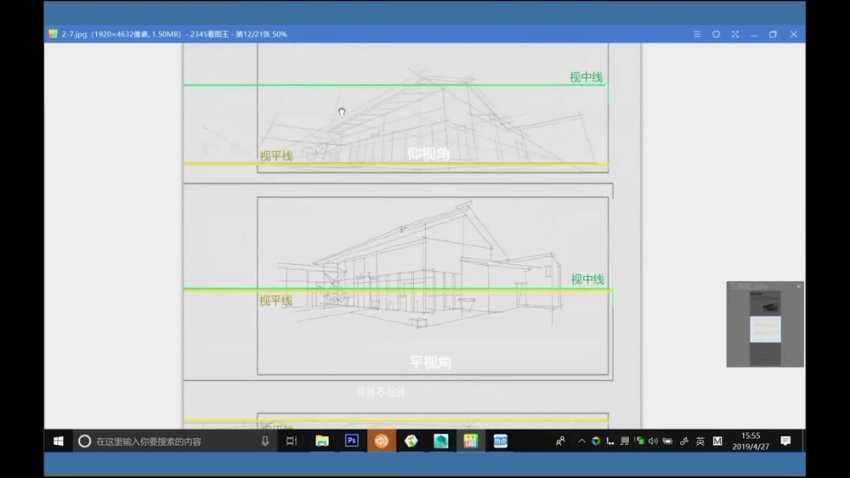Click the phone tray icon
Image resolution: width=850 pixels, height=478 pixels.
(610, 441)
